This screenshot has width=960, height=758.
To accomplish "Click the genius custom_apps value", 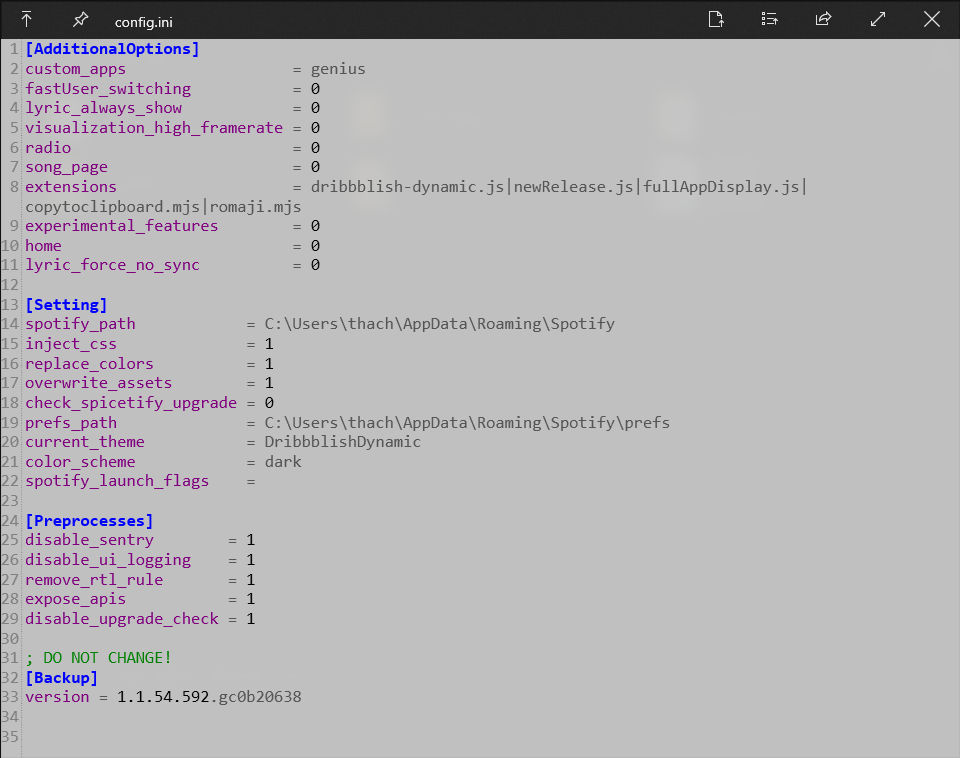I will 338,68.
